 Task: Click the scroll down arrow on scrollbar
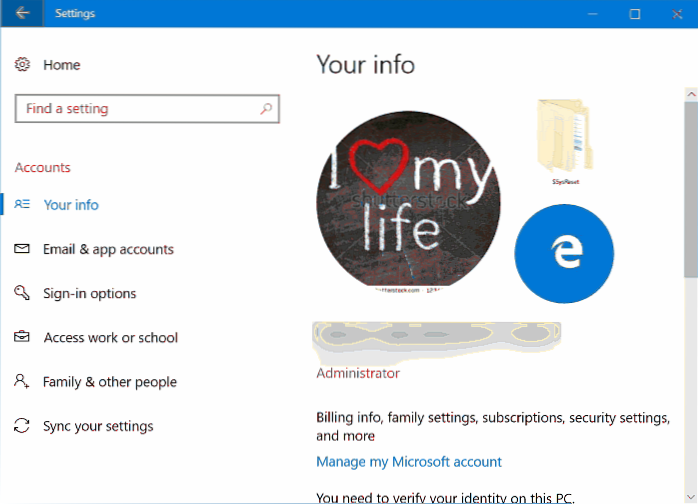tap(690, 497)
